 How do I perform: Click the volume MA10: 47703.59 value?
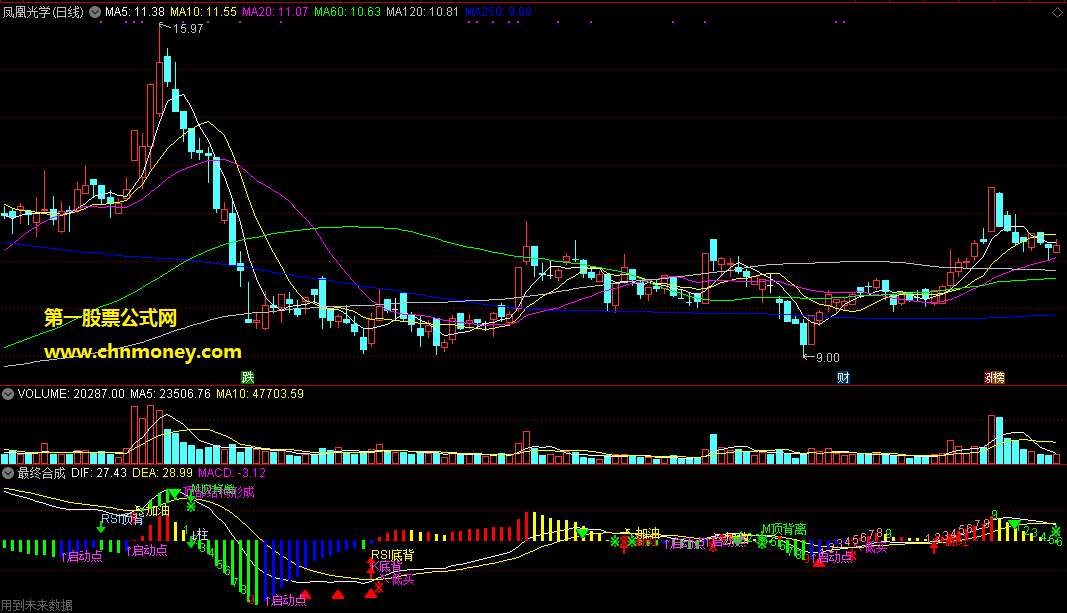pos(259,394)
